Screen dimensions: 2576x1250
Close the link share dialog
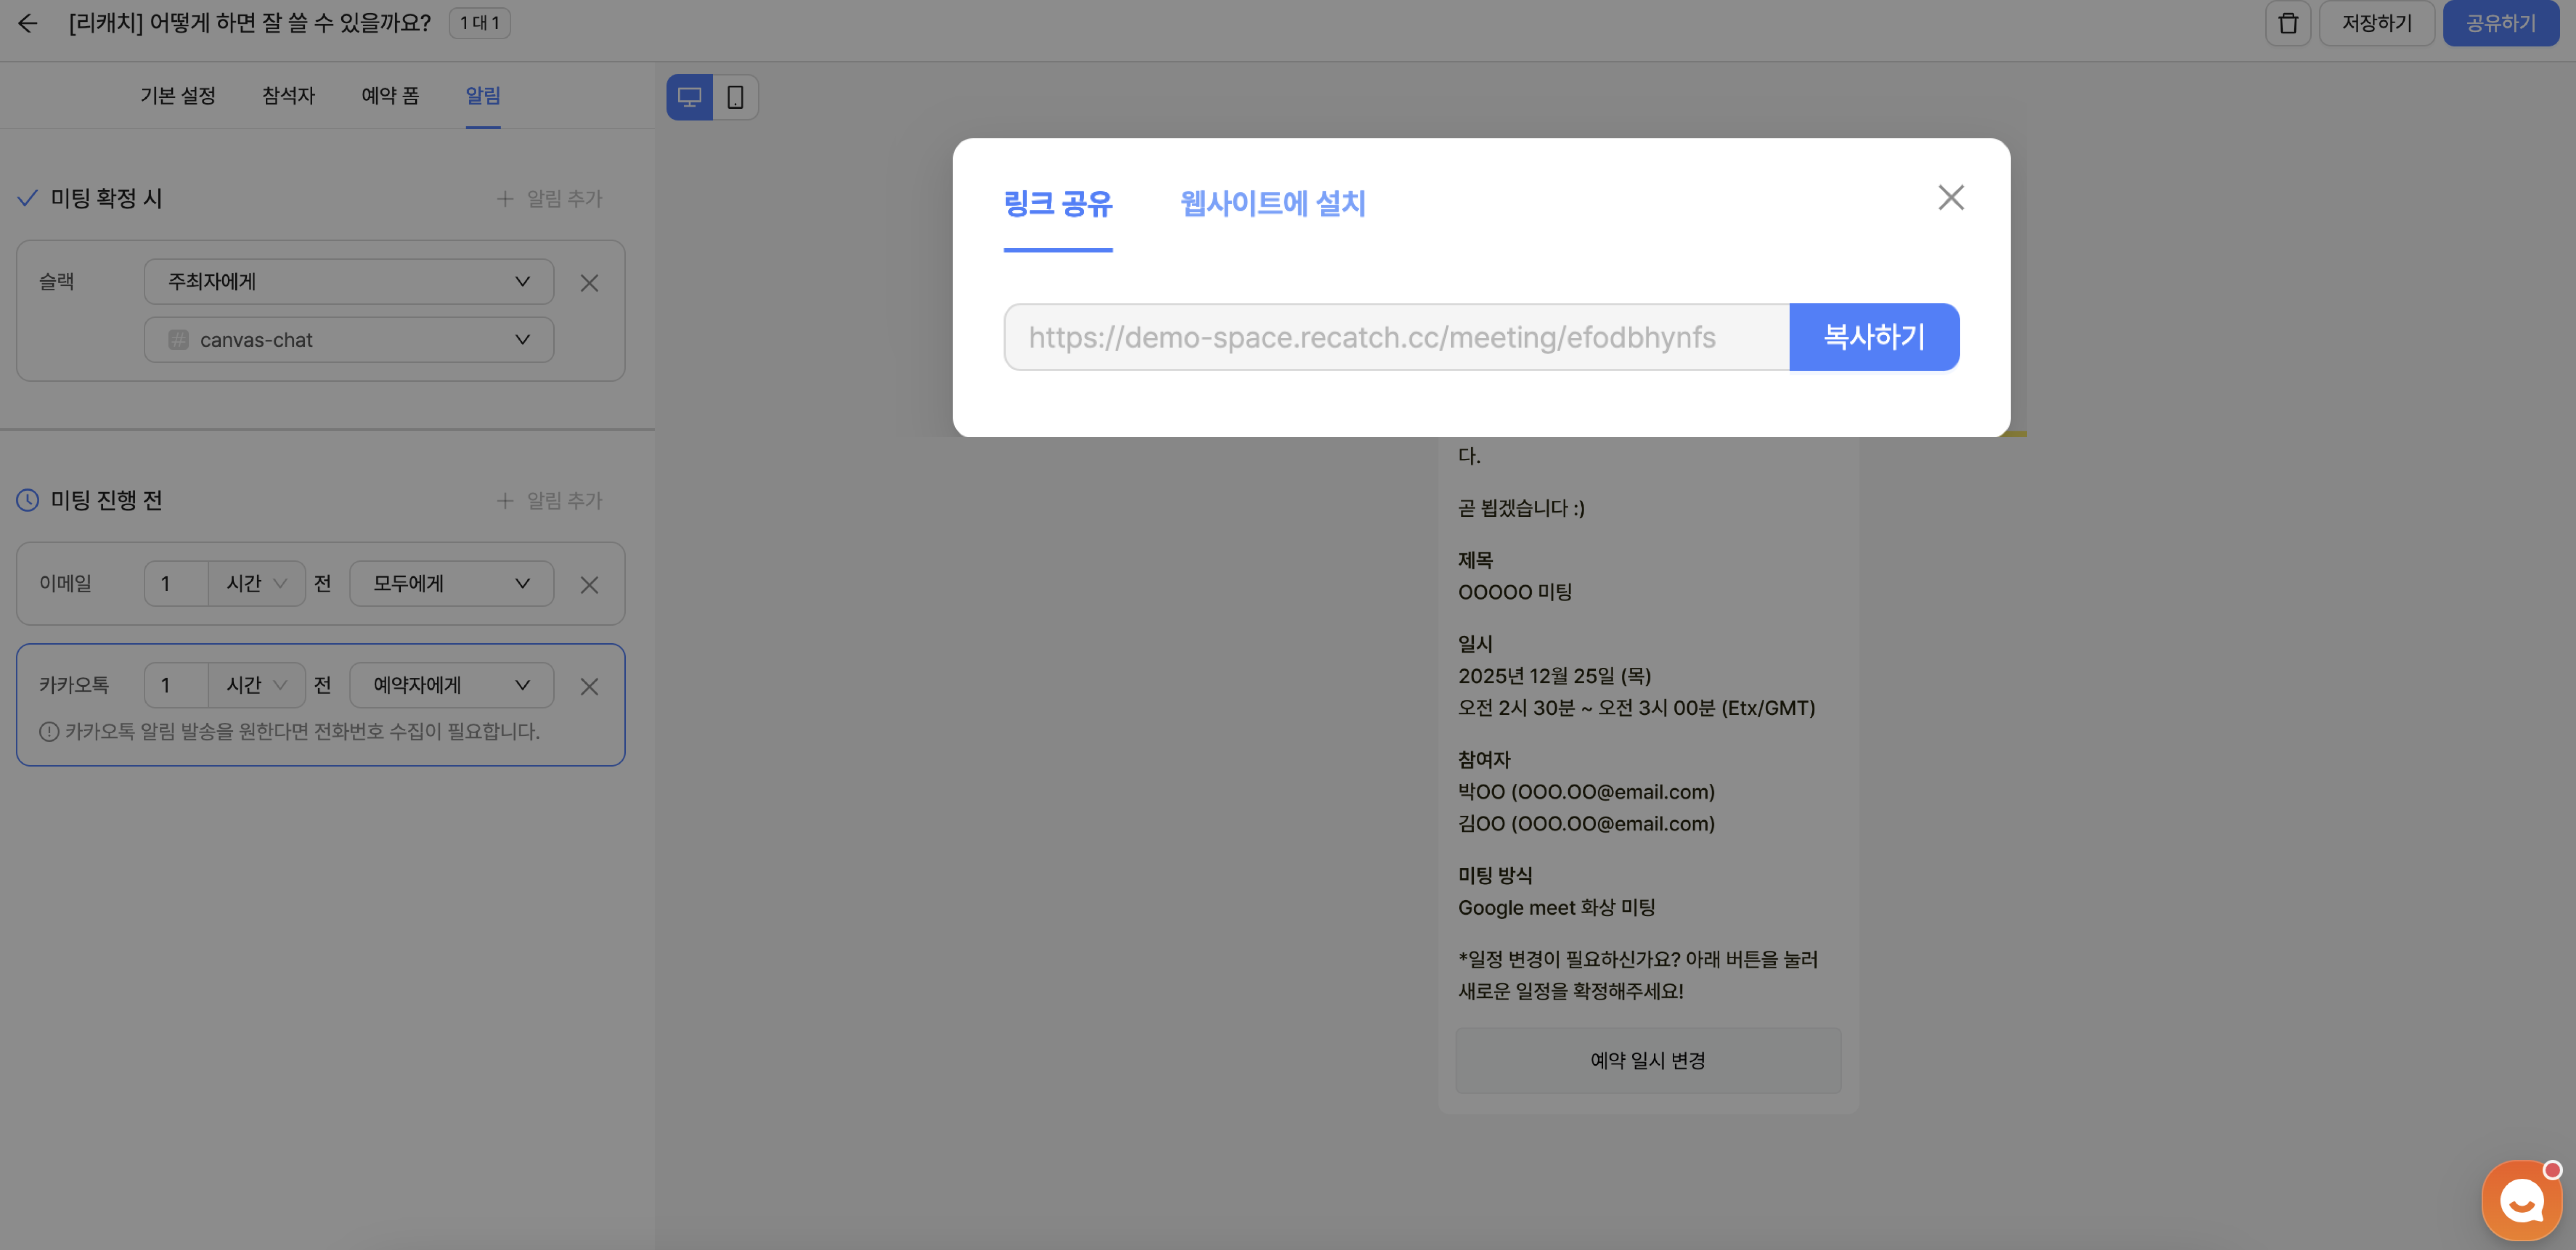coord(1950,197)
